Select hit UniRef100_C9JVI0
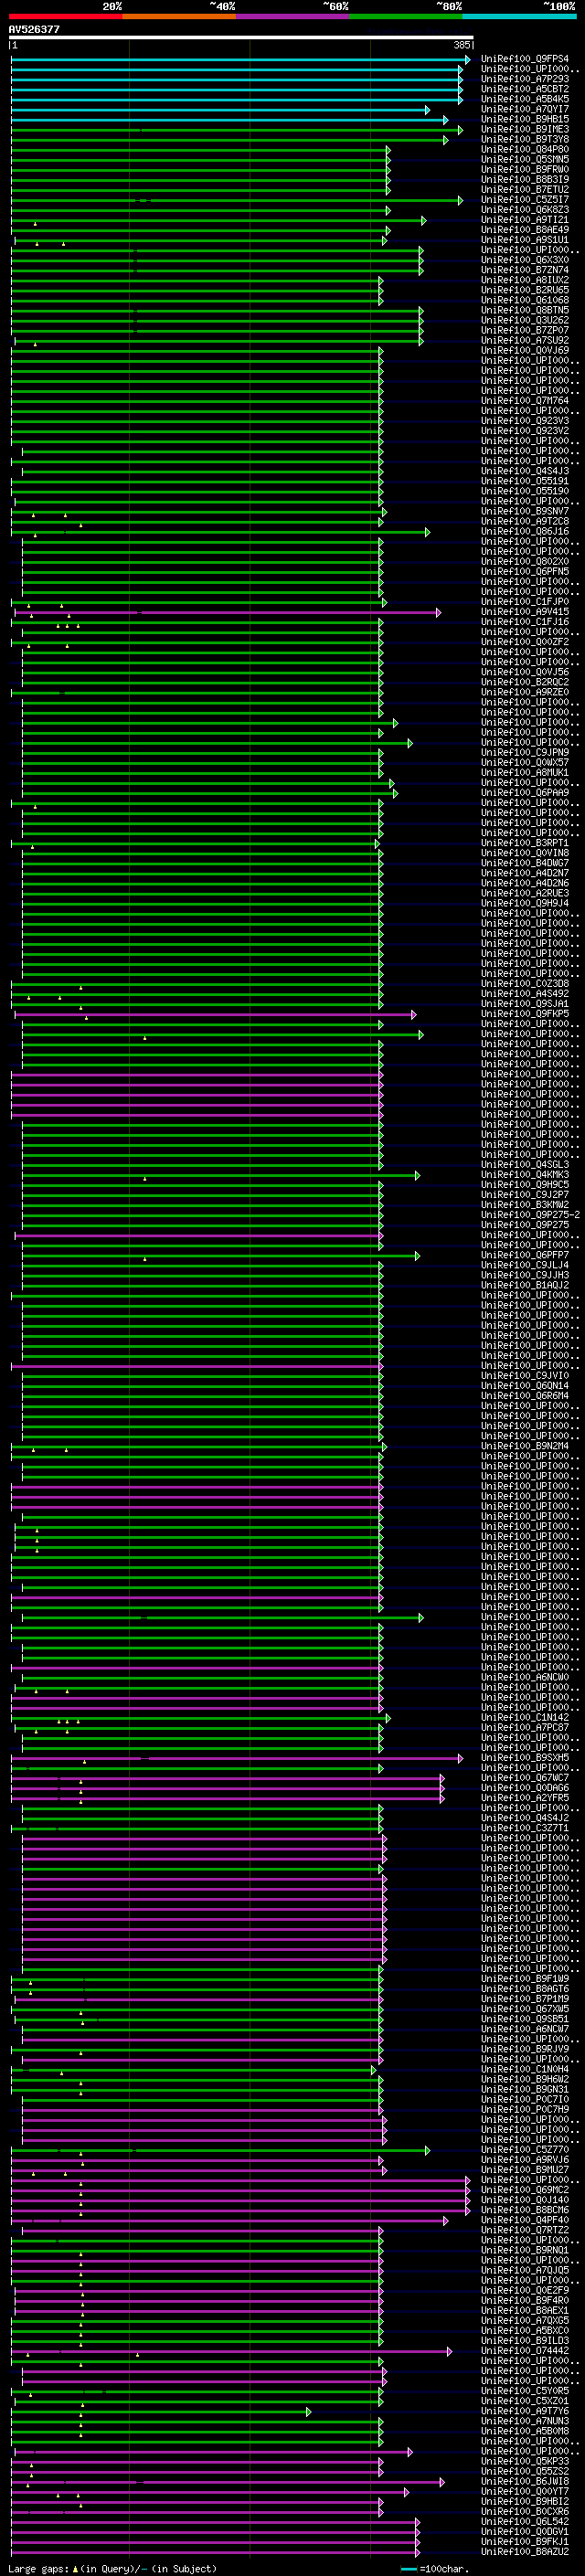Image resolution: width=585 pixels, height=2576 pixels. click(x=525, y=1376)
